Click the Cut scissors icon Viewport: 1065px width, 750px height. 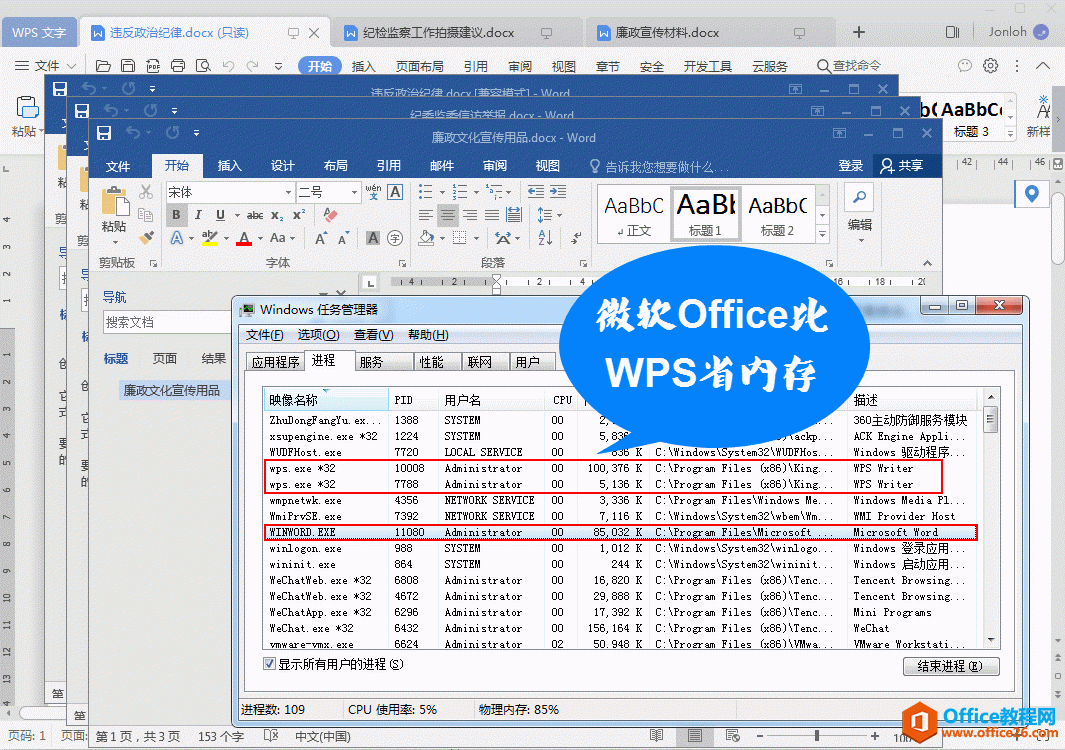146,193
